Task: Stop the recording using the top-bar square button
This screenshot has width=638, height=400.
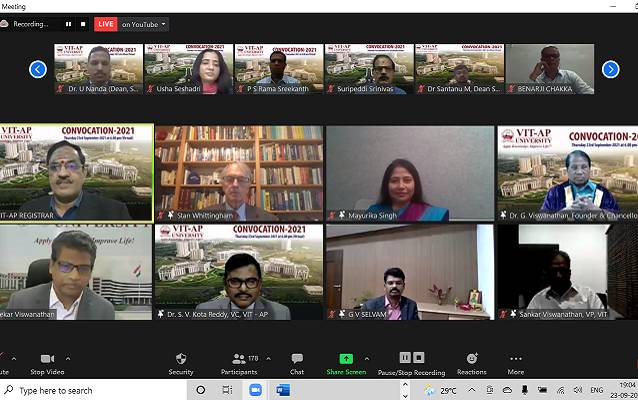Action: point(82,24)
